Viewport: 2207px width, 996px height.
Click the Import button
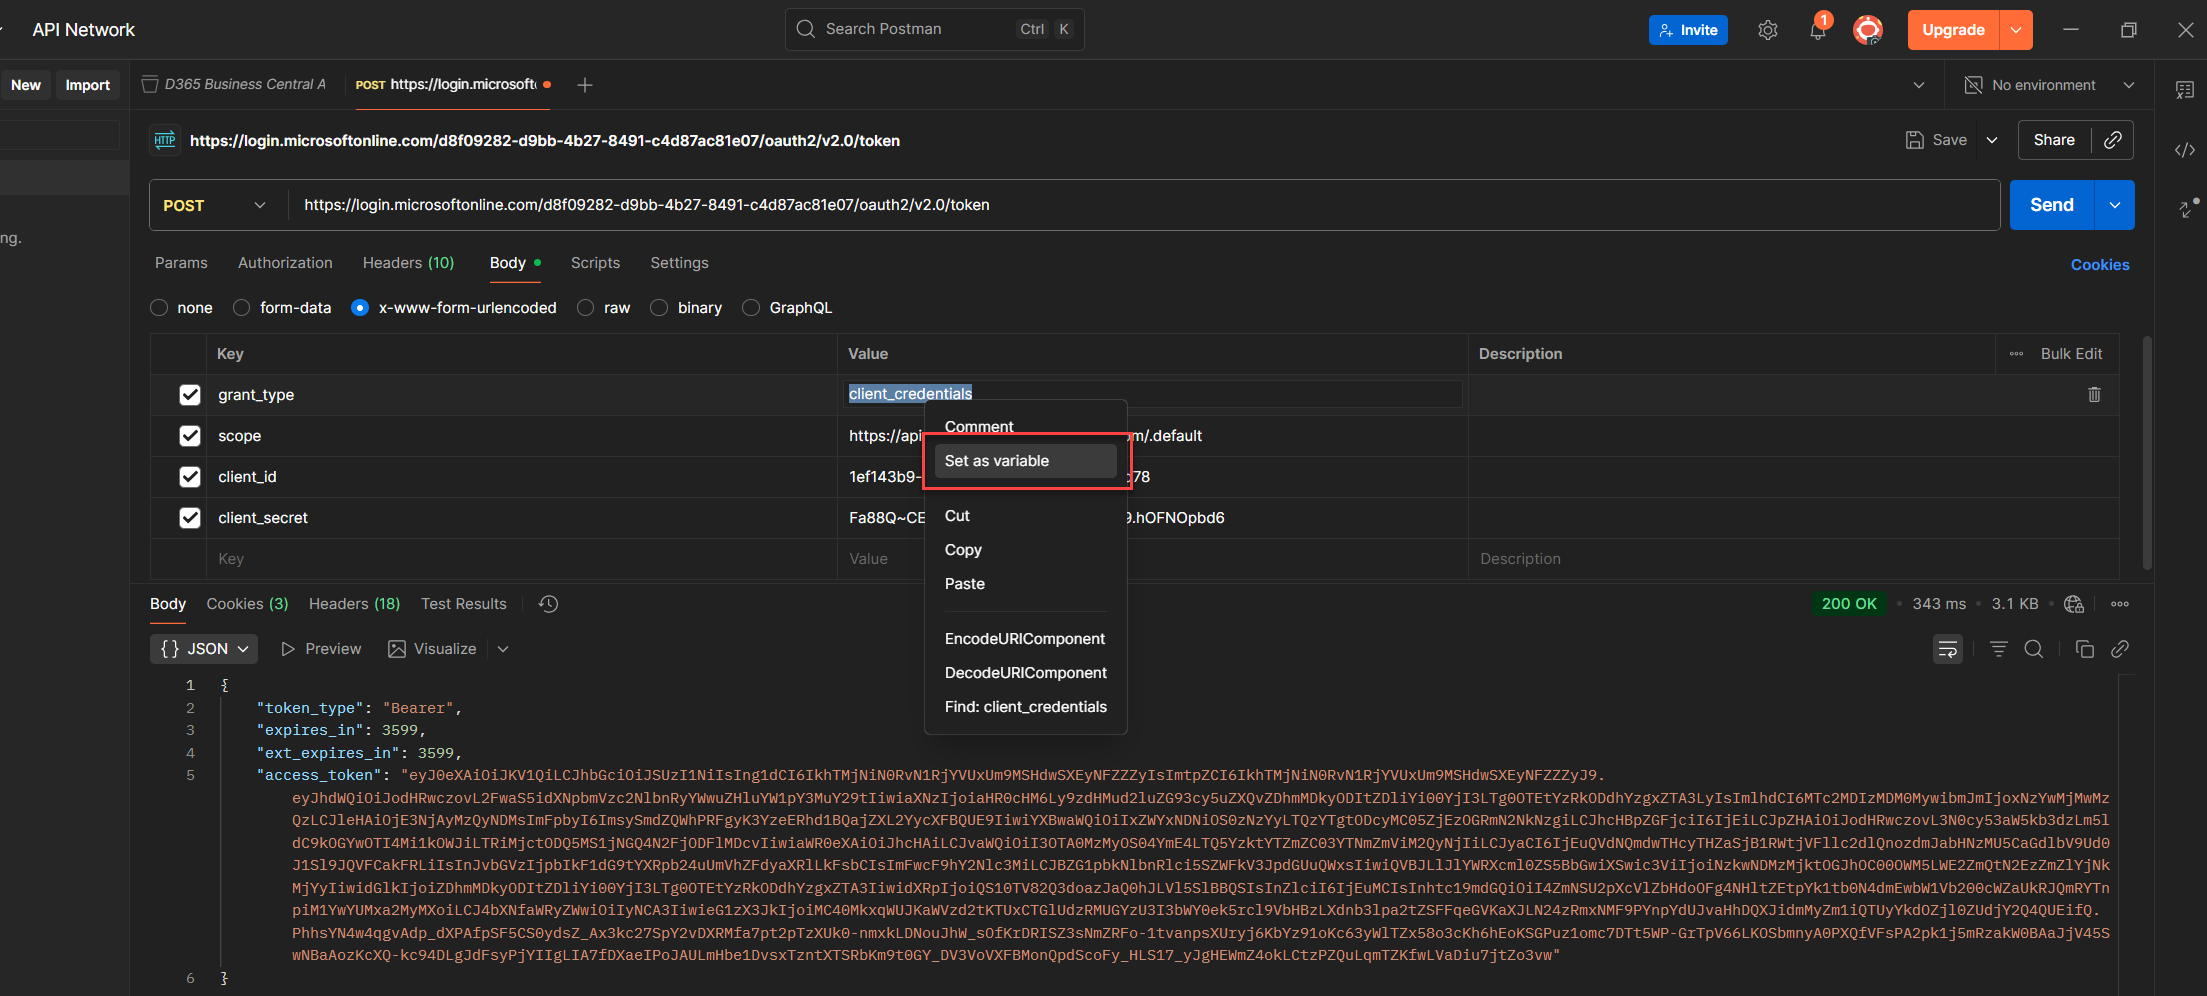coord(88,85)
